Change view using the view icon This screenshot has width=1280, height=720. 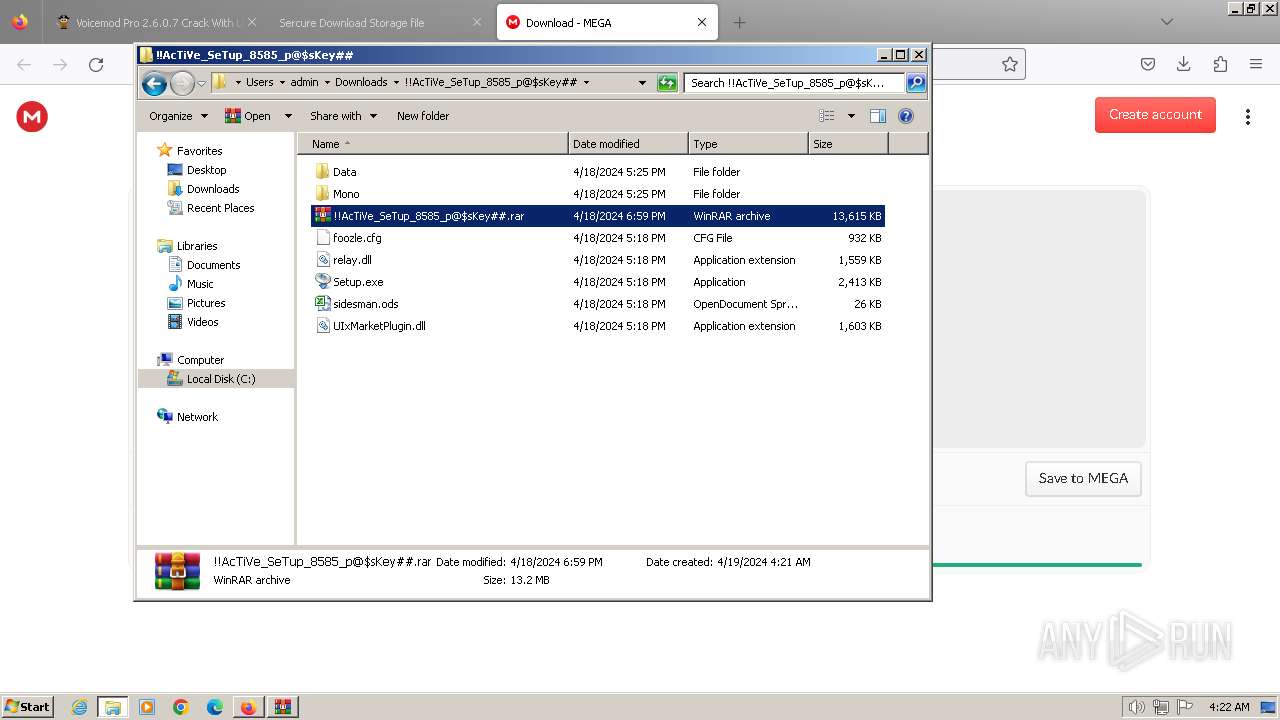(827, 116)
